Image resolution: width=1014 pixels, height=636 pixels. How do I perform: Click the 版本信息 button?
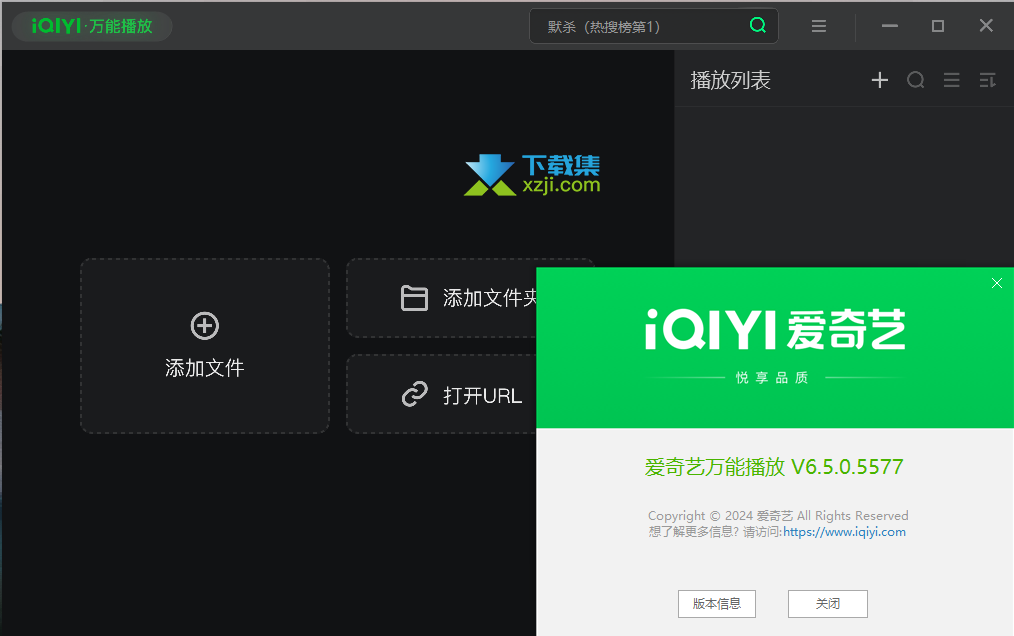click(x=717, y=604)
